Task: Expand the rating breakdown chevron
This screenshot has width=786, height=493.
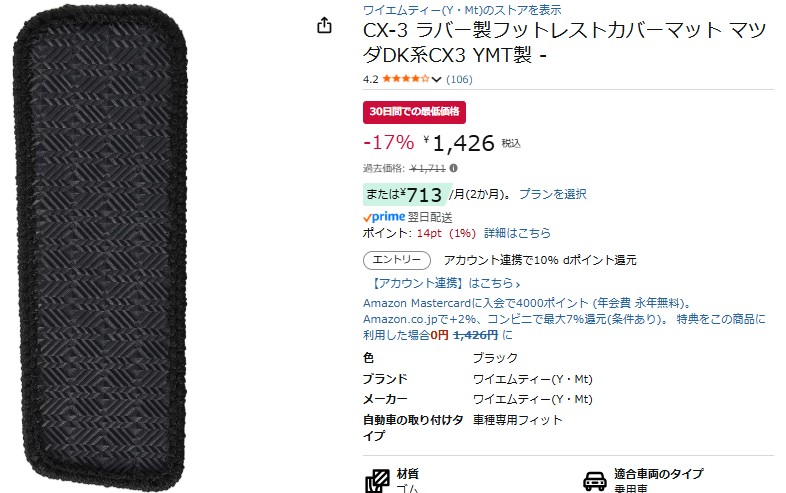Action: point(436,79)
